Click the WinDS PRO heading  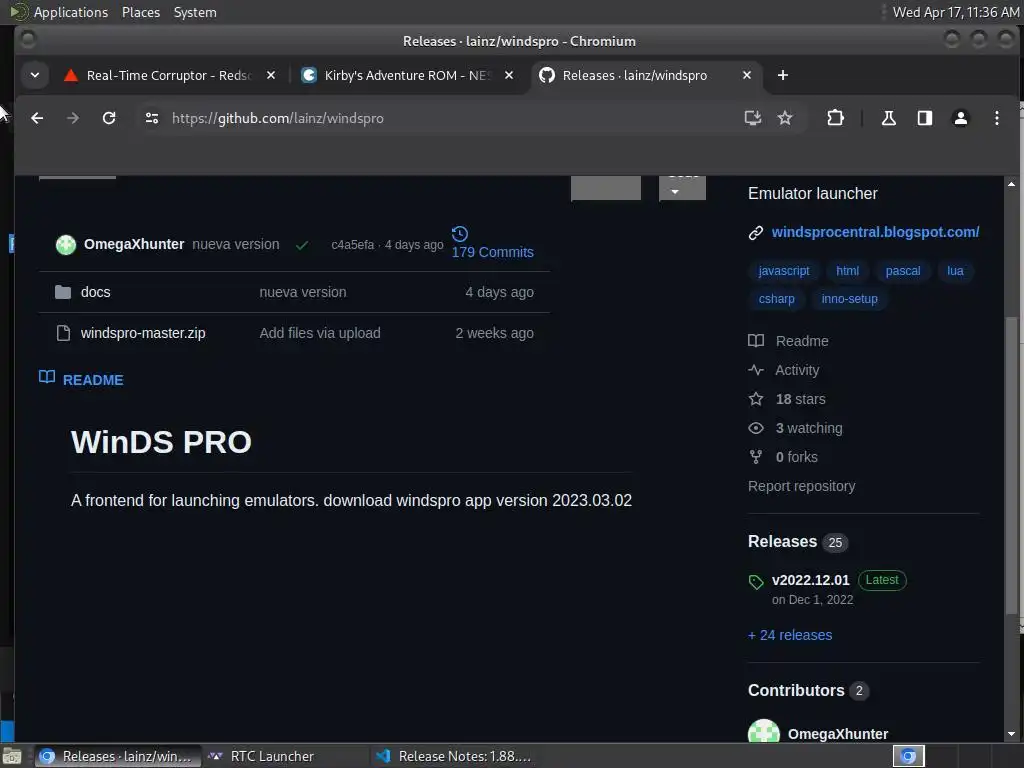[161, 442]
